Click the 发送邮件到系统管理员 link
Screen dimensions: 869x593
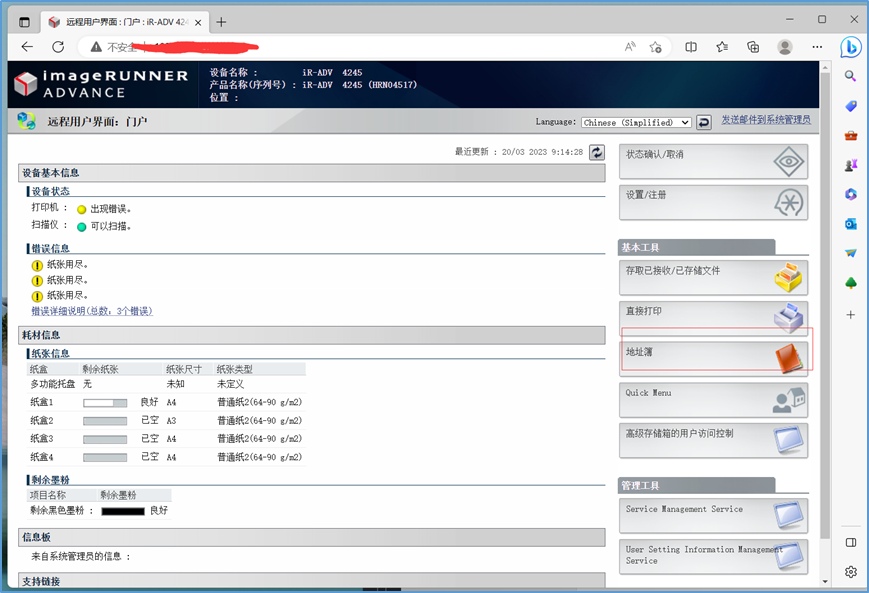[766, 120]
